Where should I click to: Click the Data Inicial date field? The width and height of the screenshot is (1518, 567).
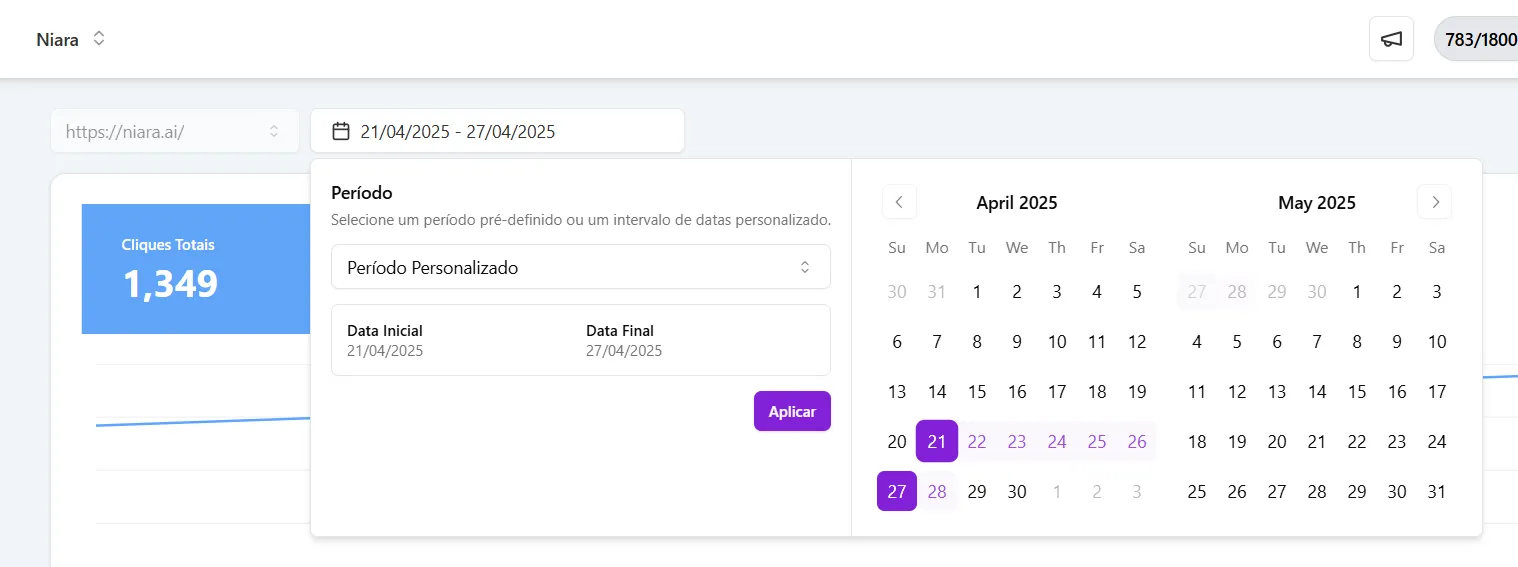[385, 341]
